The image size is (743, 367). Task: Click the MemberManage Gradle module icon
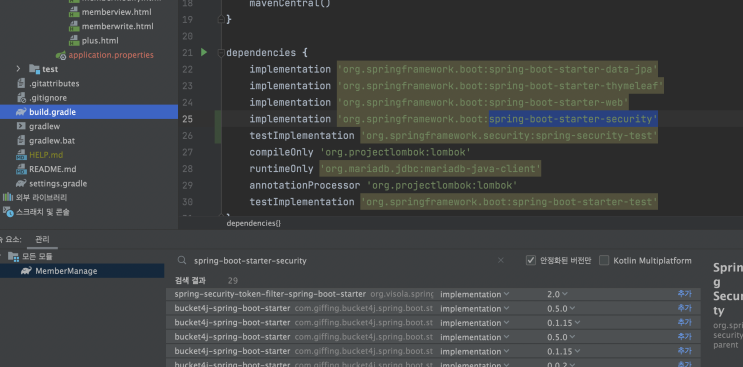[x=27, y=271]
